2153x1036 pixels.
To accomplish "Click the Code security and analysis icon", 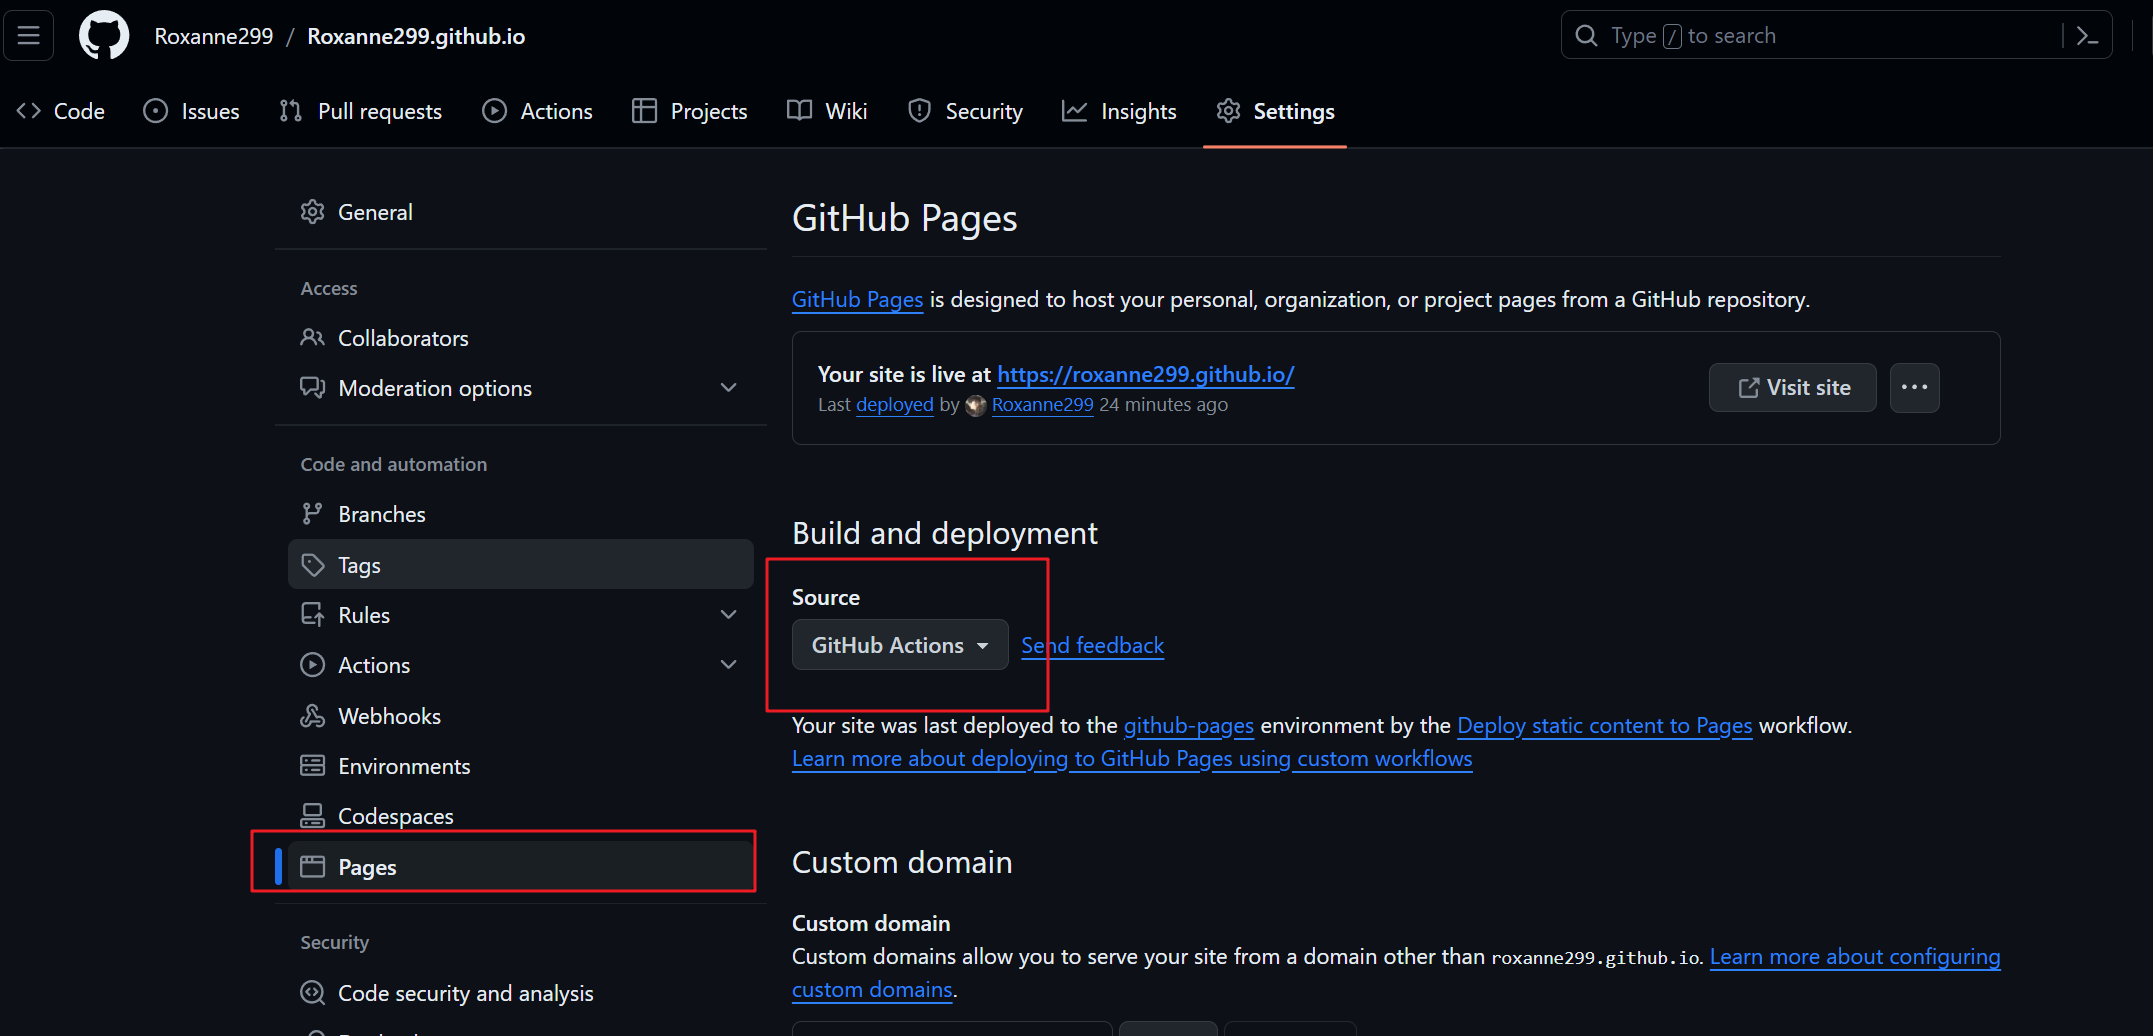I will (x=313, y=993).
